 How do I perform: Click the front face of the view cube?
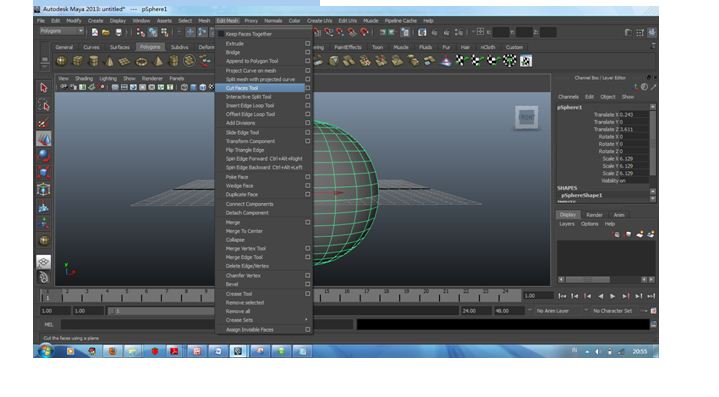[526, 117]
